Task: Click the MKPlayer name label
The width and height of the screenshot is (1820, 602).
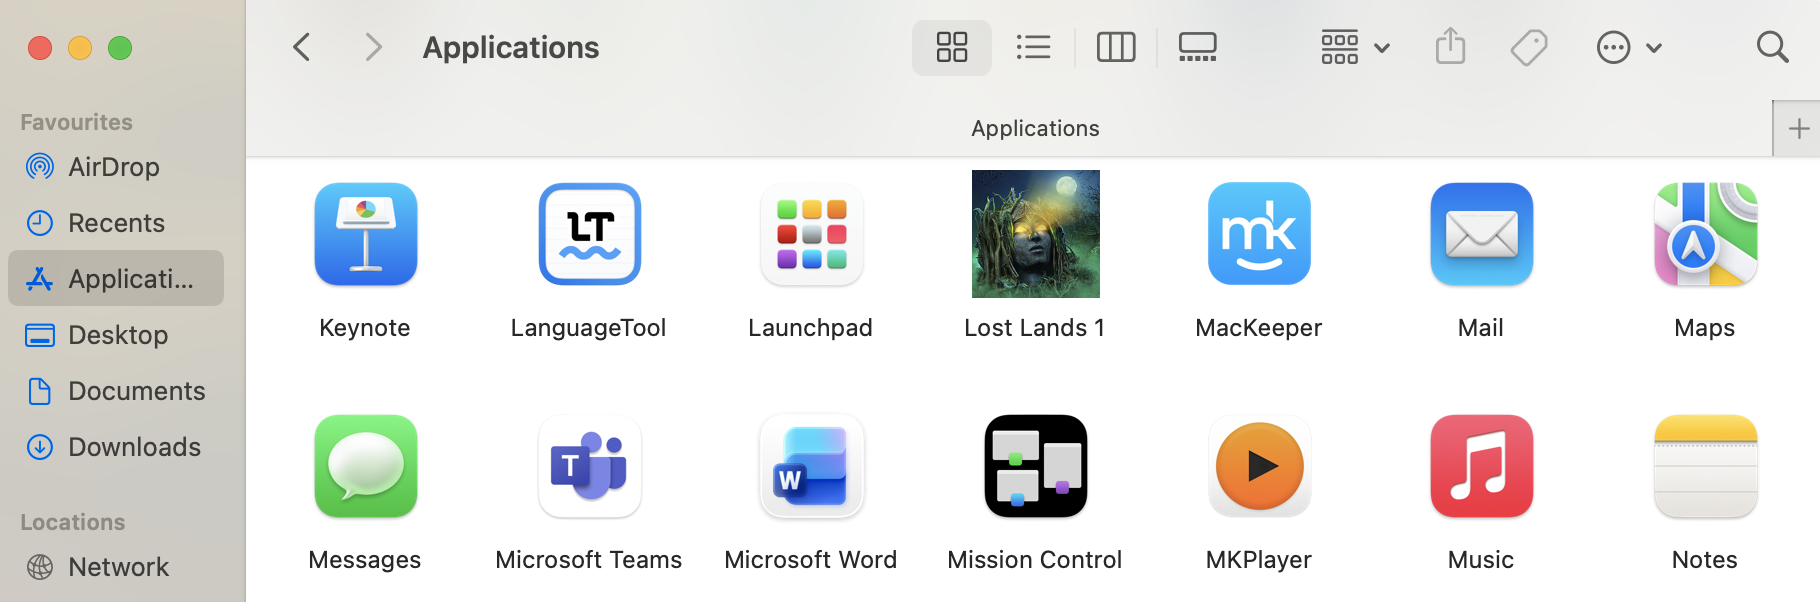Action: [1259, 560]
